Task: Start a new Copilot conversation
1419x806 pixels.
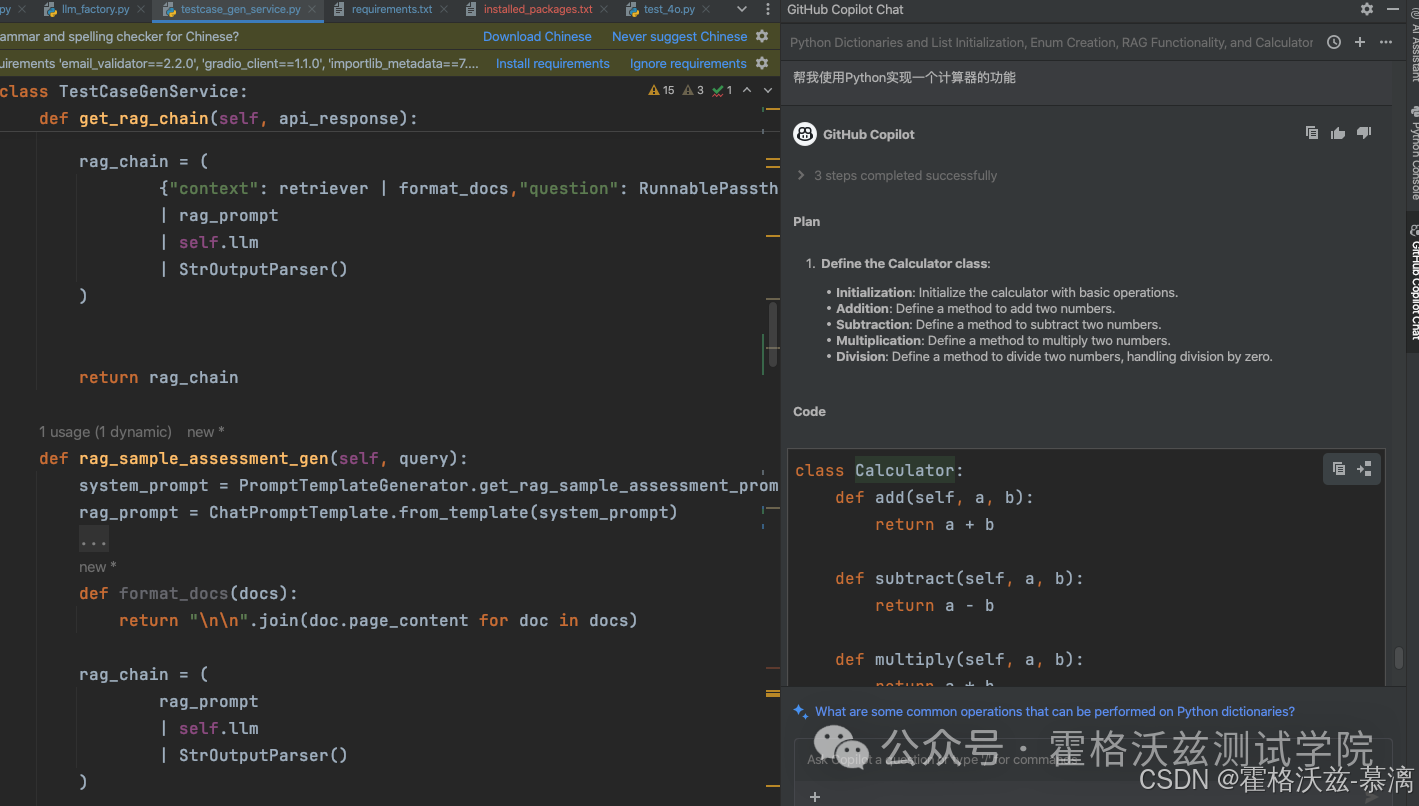Action: [x=1360, y=42]
